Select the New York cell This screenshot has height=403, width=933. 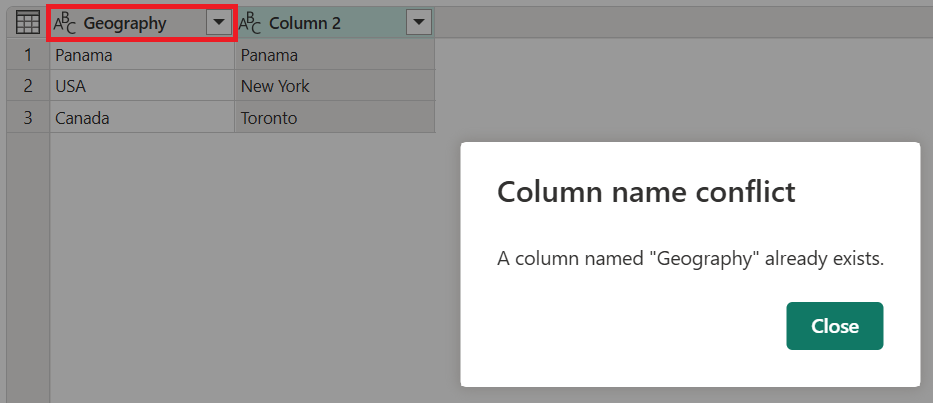point(335,86)
